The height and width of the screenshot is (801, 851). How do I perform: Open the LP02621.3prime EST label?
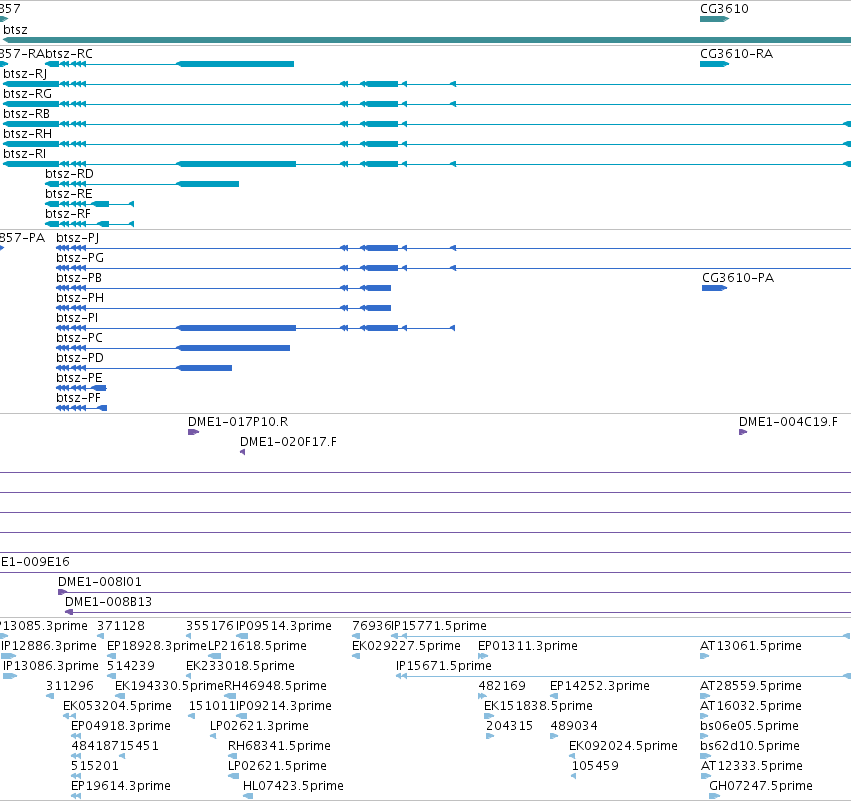259,727
